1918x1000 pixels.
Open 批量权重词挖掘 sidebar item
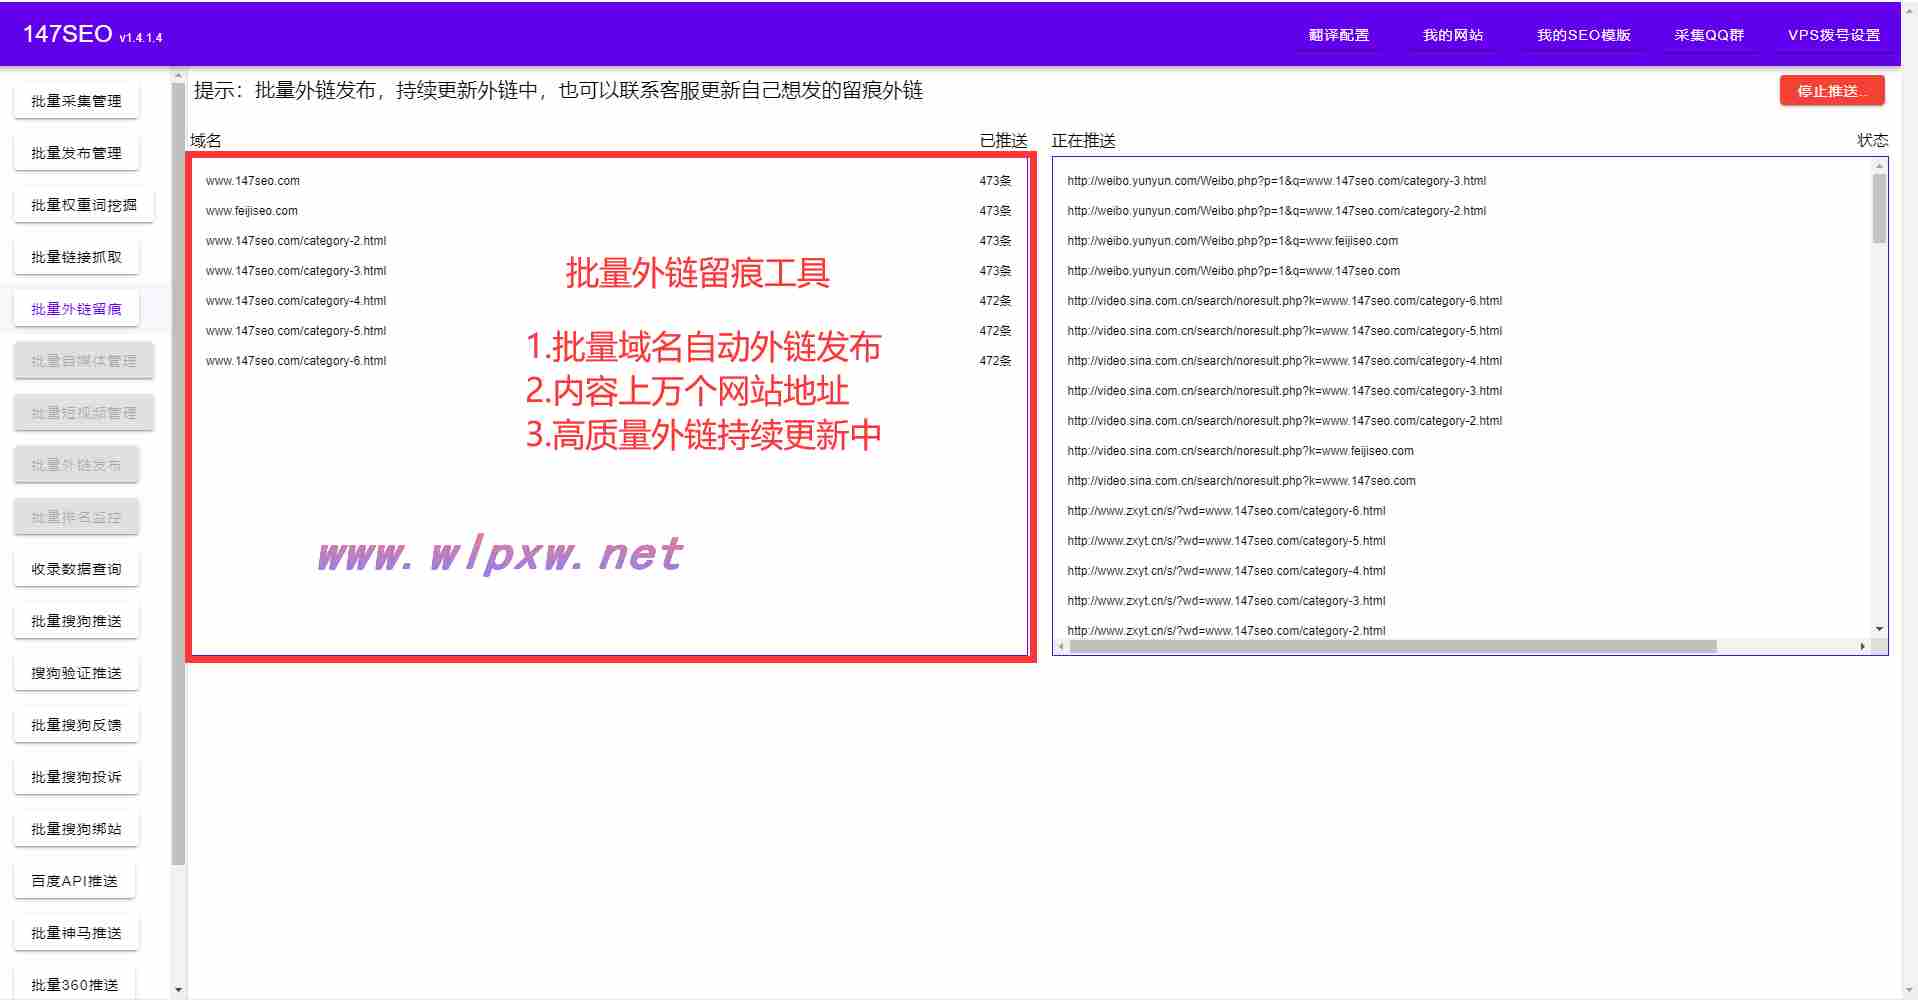pos(84,205)
